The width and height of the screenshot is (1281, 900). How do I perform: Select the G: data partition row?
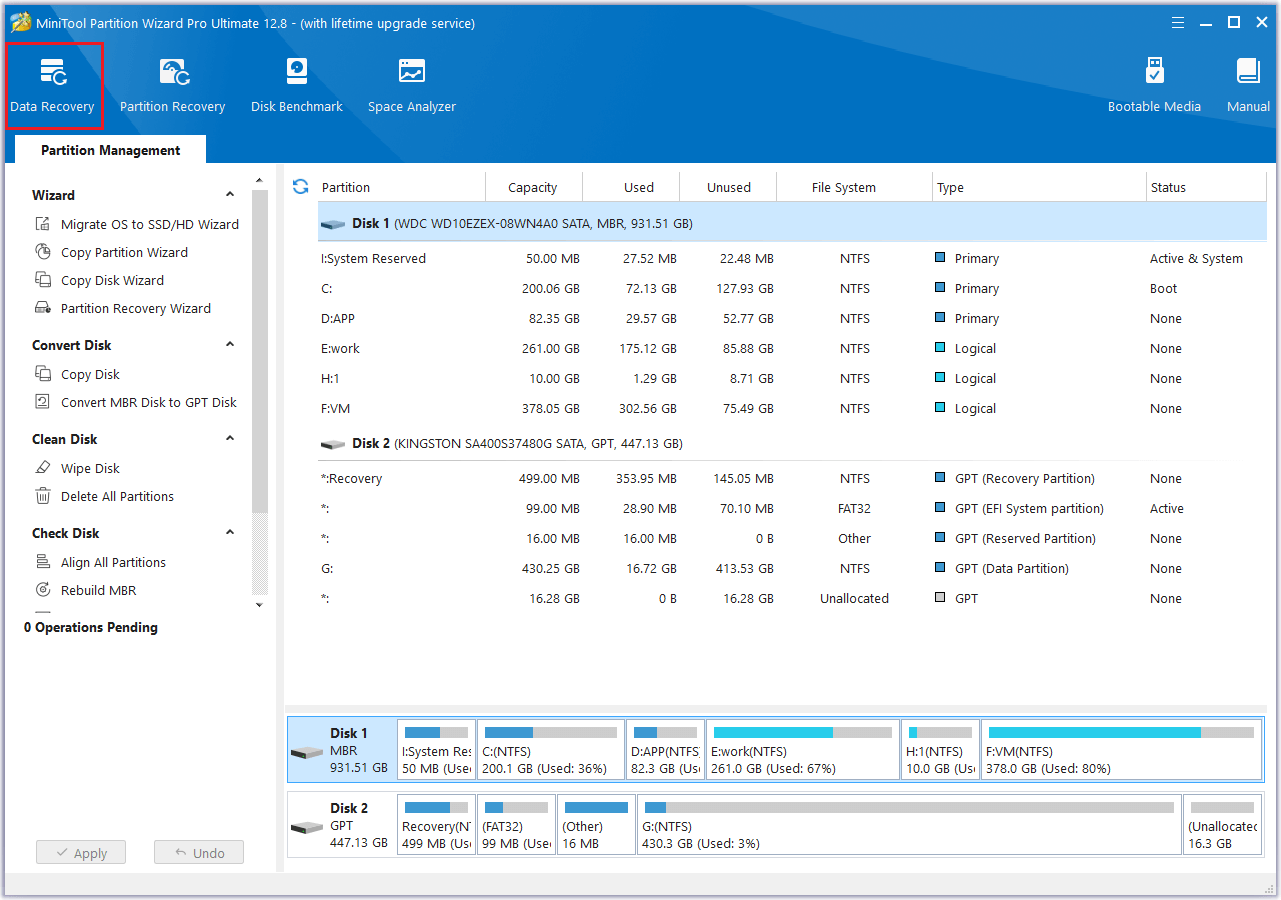click(x=792, y=569)
